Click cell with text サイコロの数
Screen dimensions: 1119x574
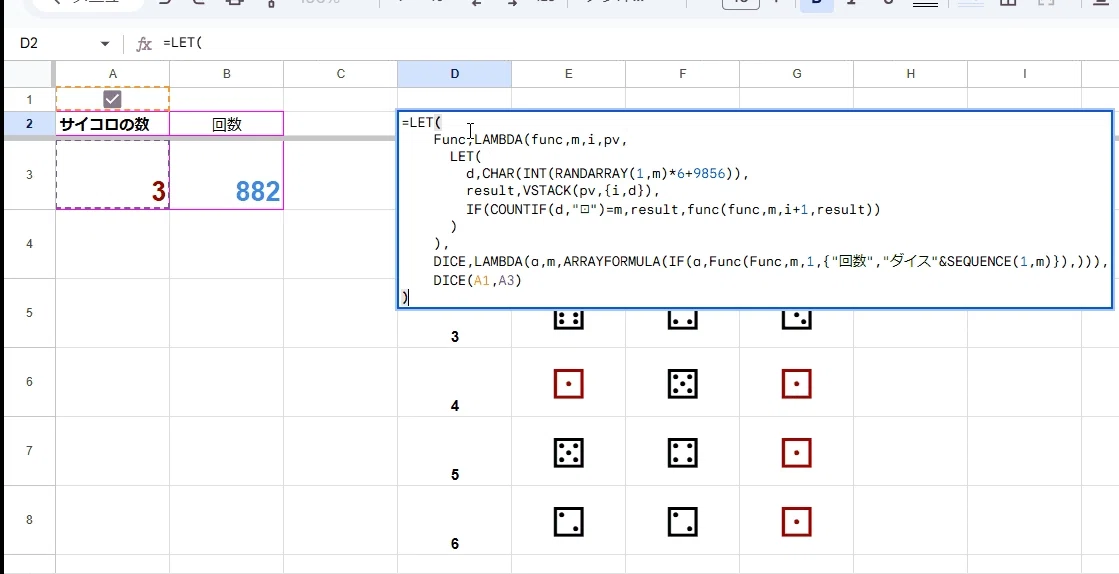click(x=113, y=124)
